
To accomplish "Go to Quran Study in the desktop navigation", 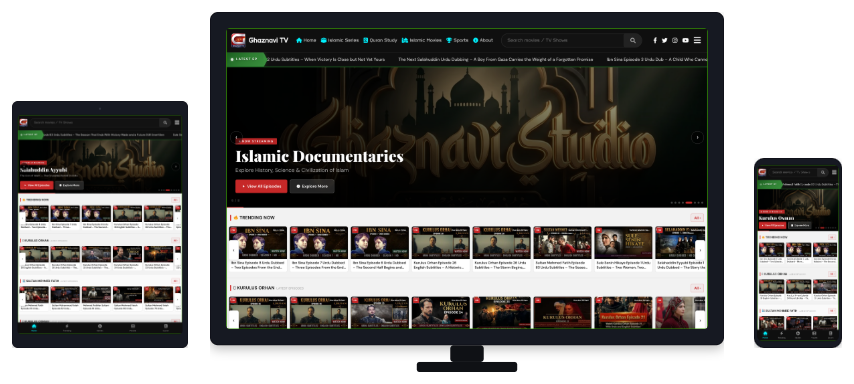I will point(380,40).
